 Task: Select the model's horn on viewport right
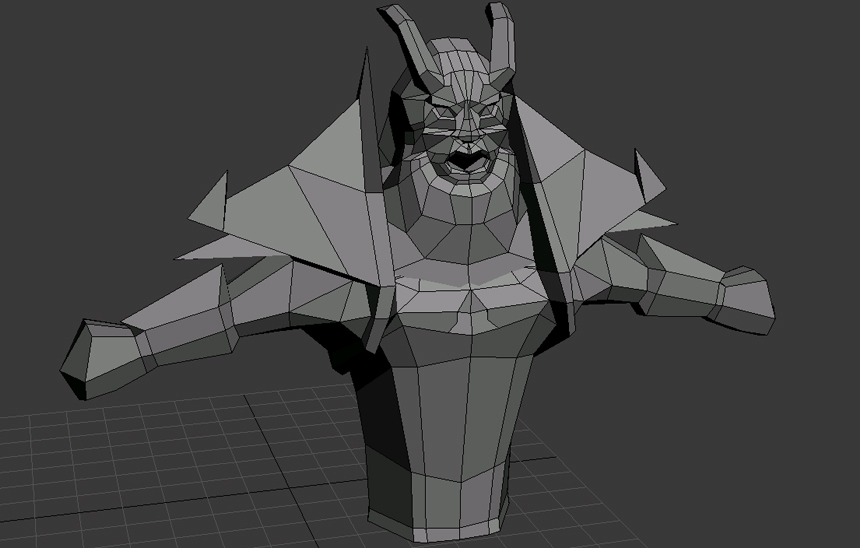click(x=503, y=39)
